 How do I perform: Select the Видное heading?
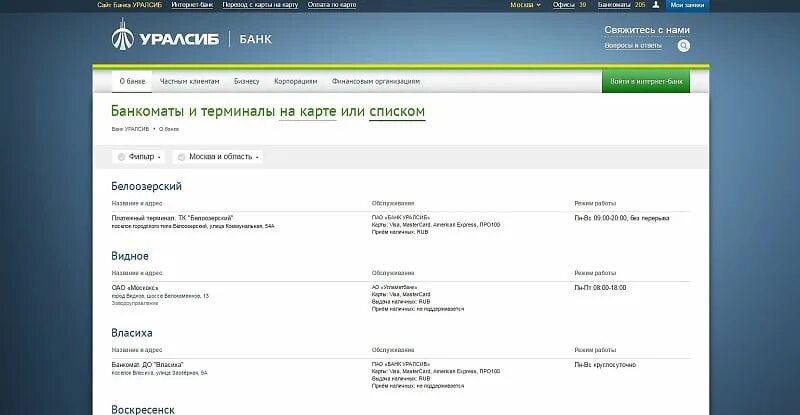click(130, 256)
